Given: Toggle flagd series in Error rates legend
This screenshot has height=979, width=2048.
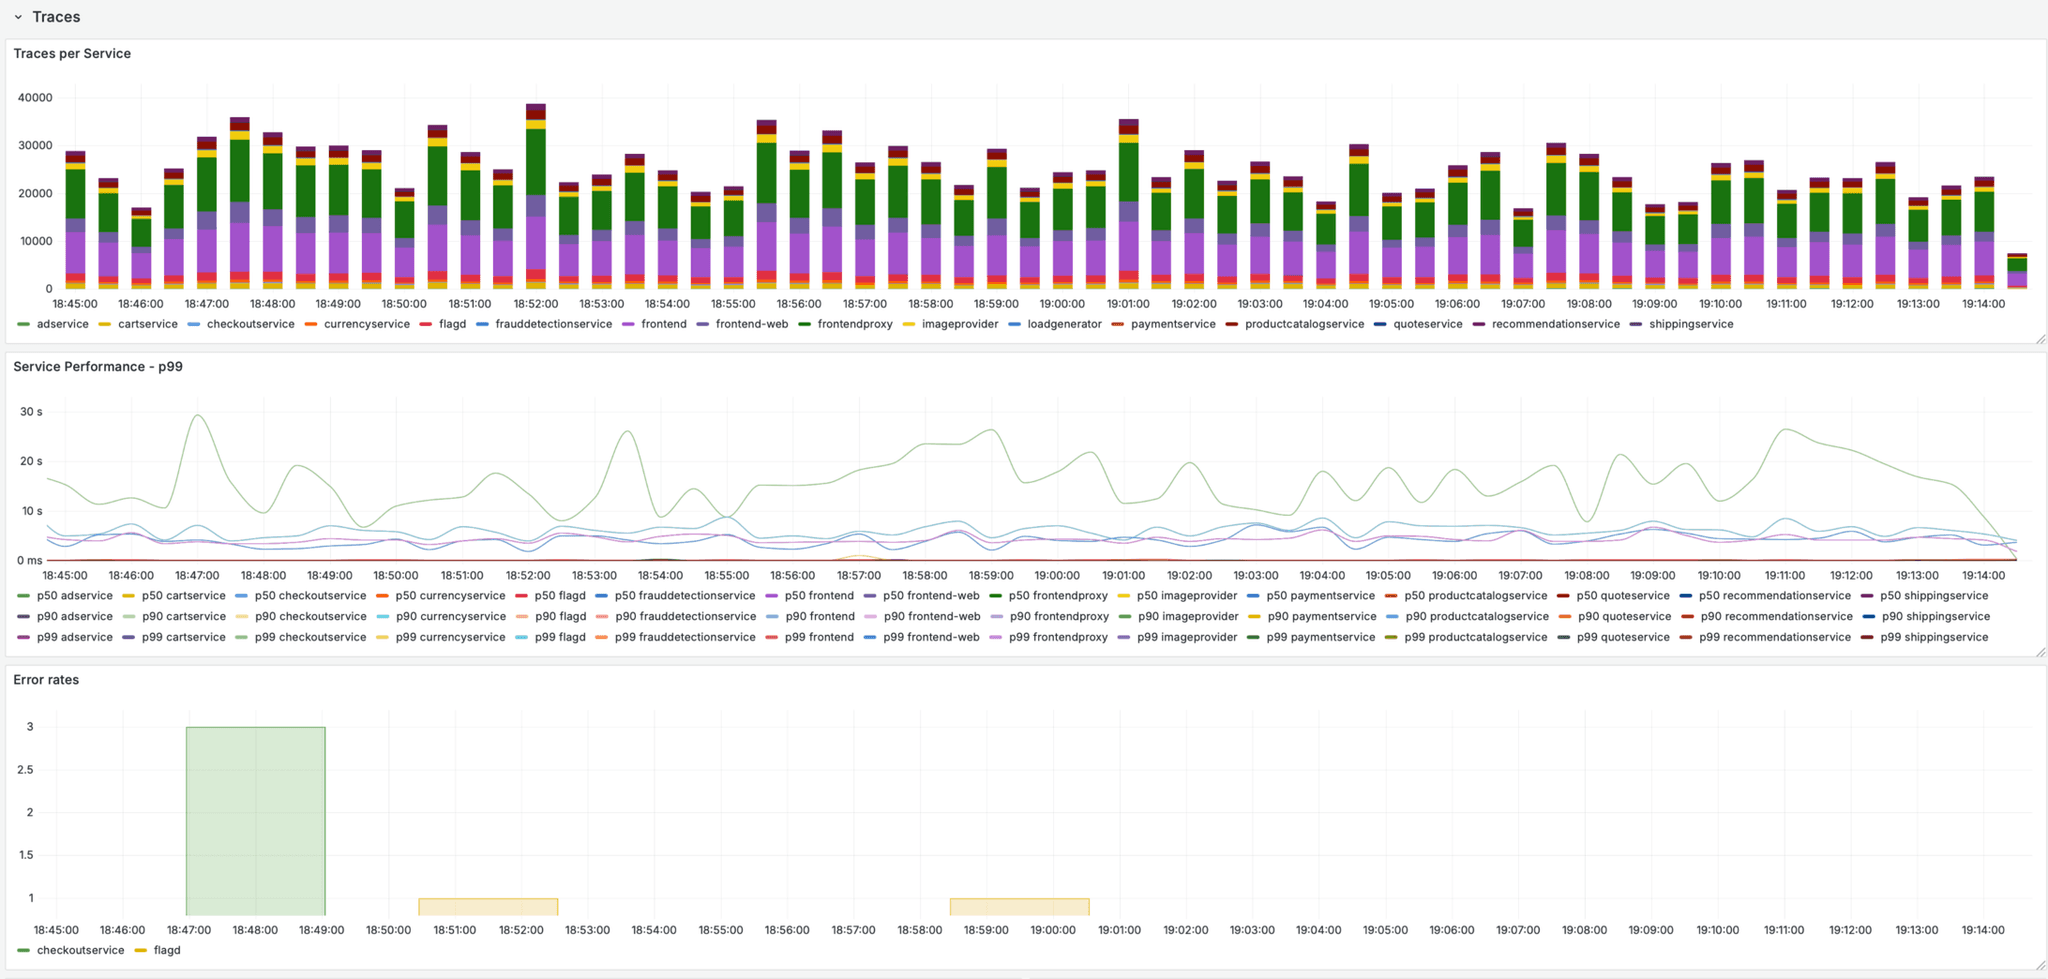Looking at the screenshot, I should pos(167,950).
